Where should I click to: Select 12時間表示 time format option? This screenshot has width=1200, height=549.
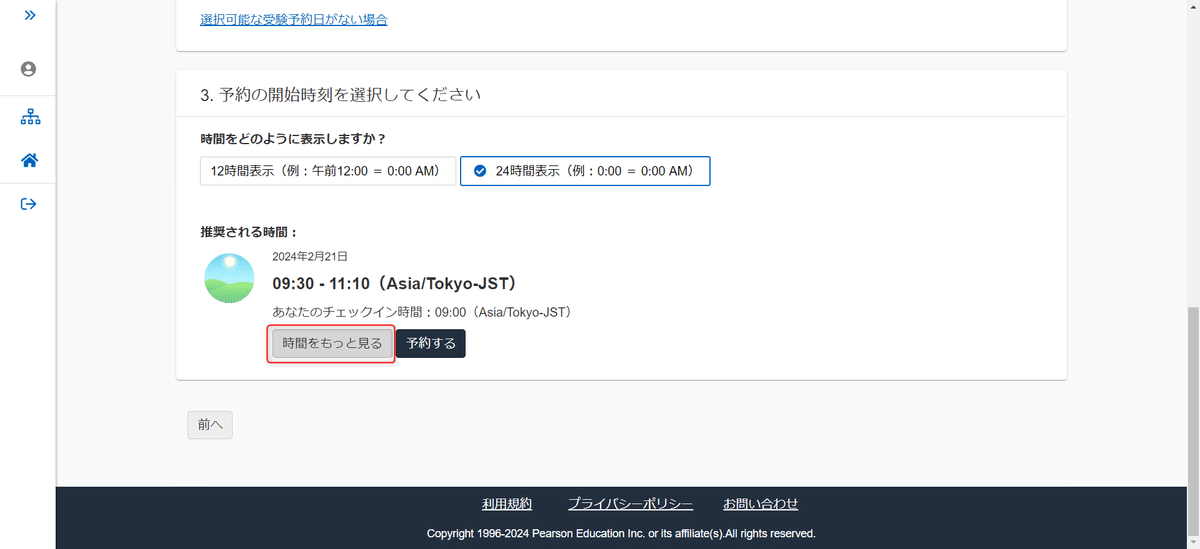click(328, 171)
